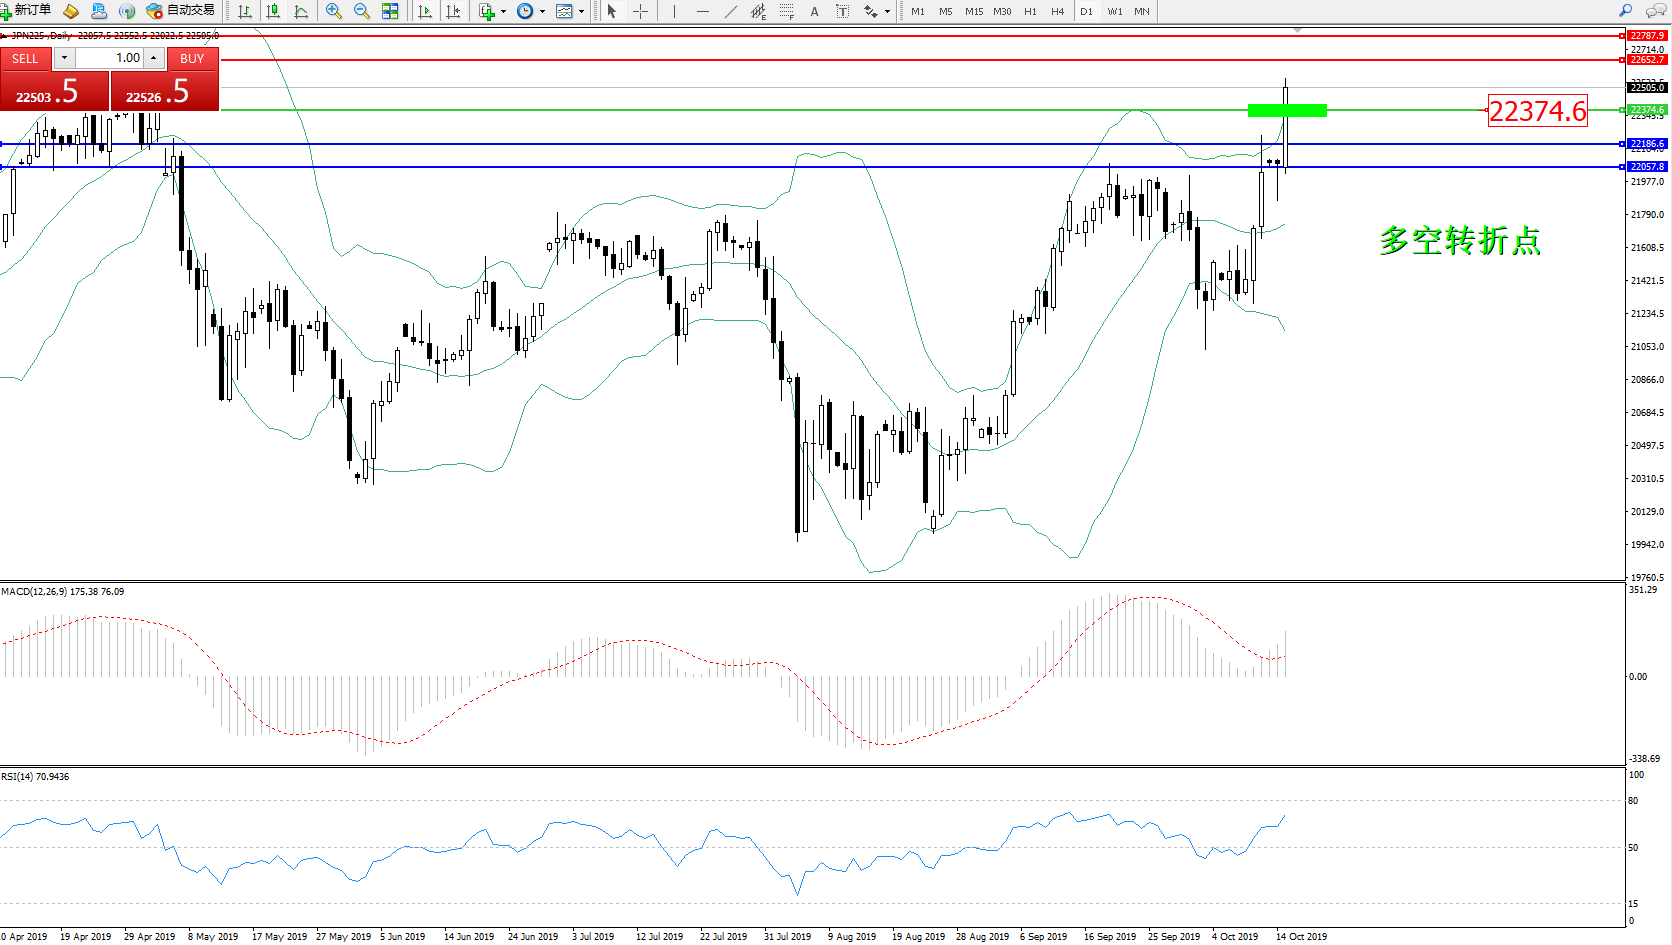Select the trendline drawing tool
The image size is (1672, 945).
[x=731, y=11]
